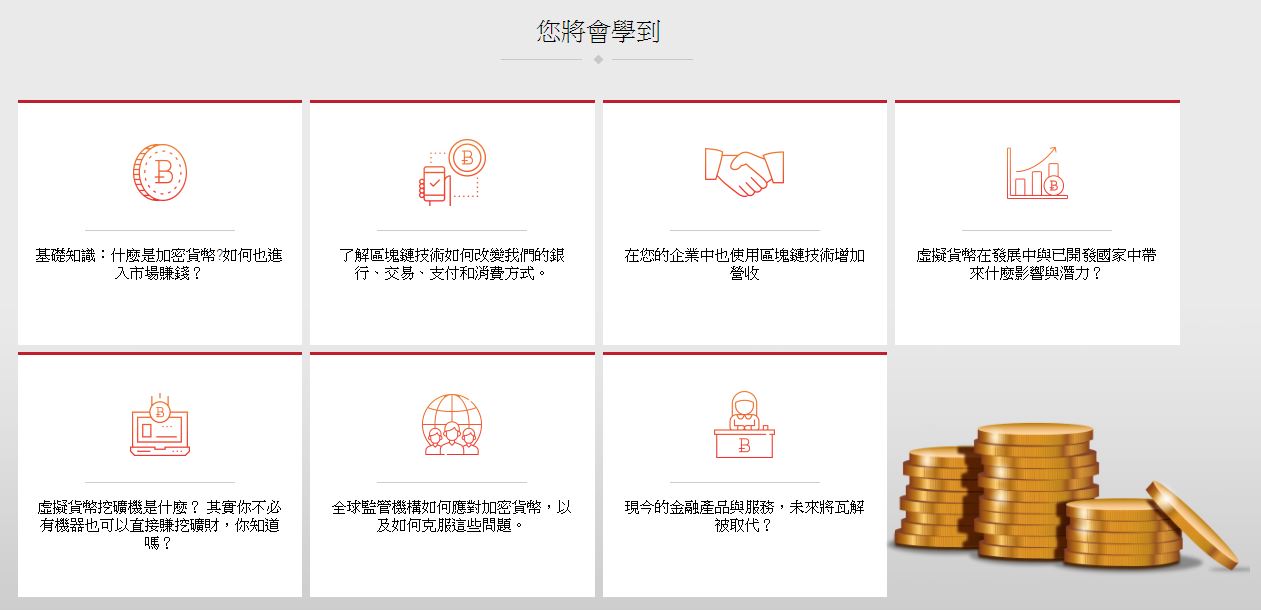1261x610 pixels.
Task: Click the 在您的企業中 revenue text
Action: point(744,264)
